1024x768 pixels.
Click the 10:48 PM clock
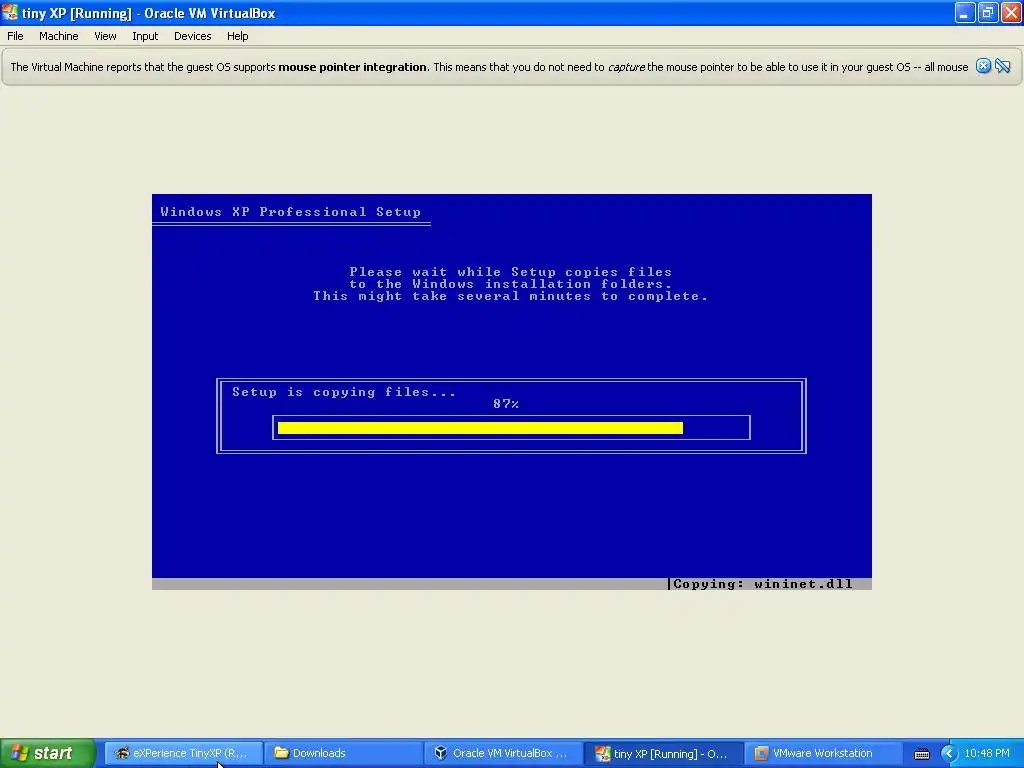click(x=987, y=753)
